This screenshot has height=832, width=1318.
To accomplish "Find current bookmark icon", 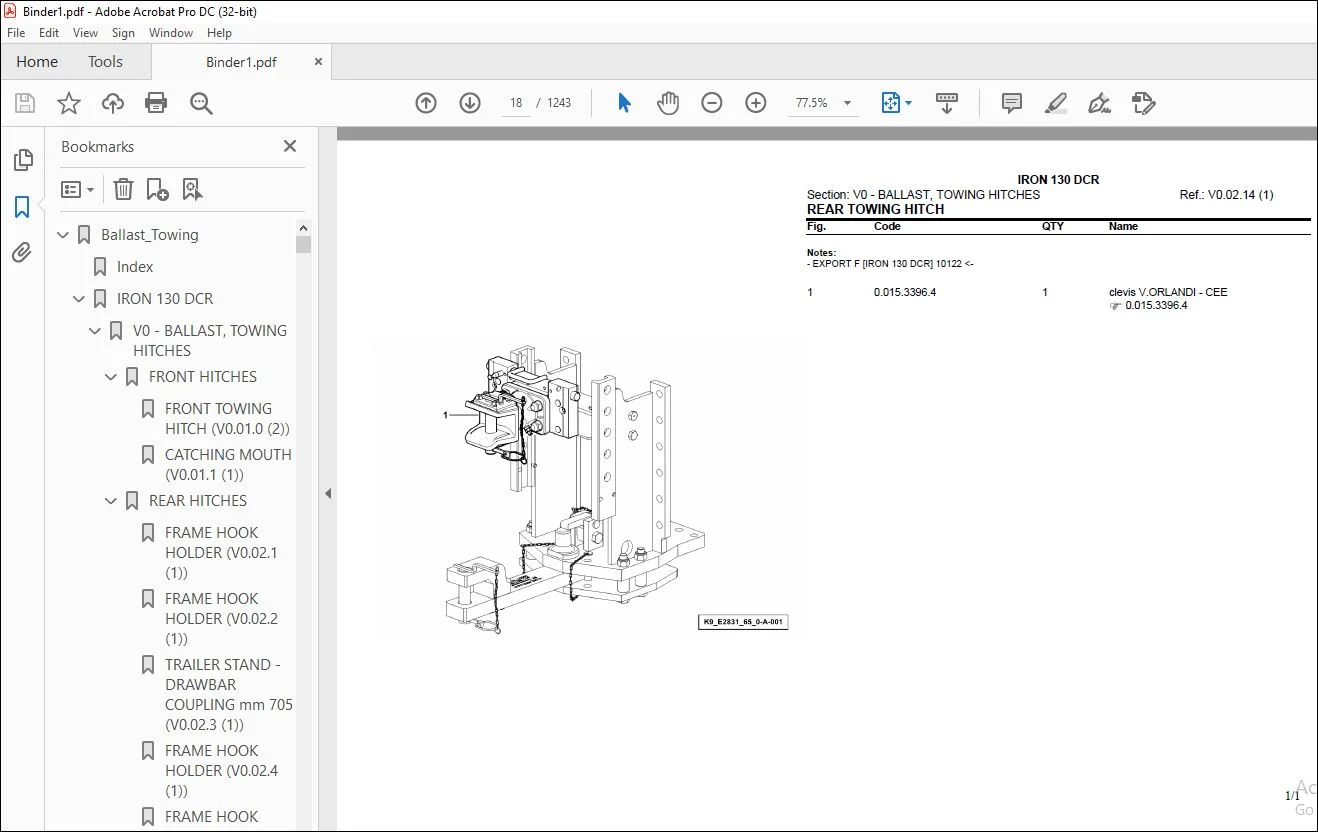I will [x=193, y=189].
